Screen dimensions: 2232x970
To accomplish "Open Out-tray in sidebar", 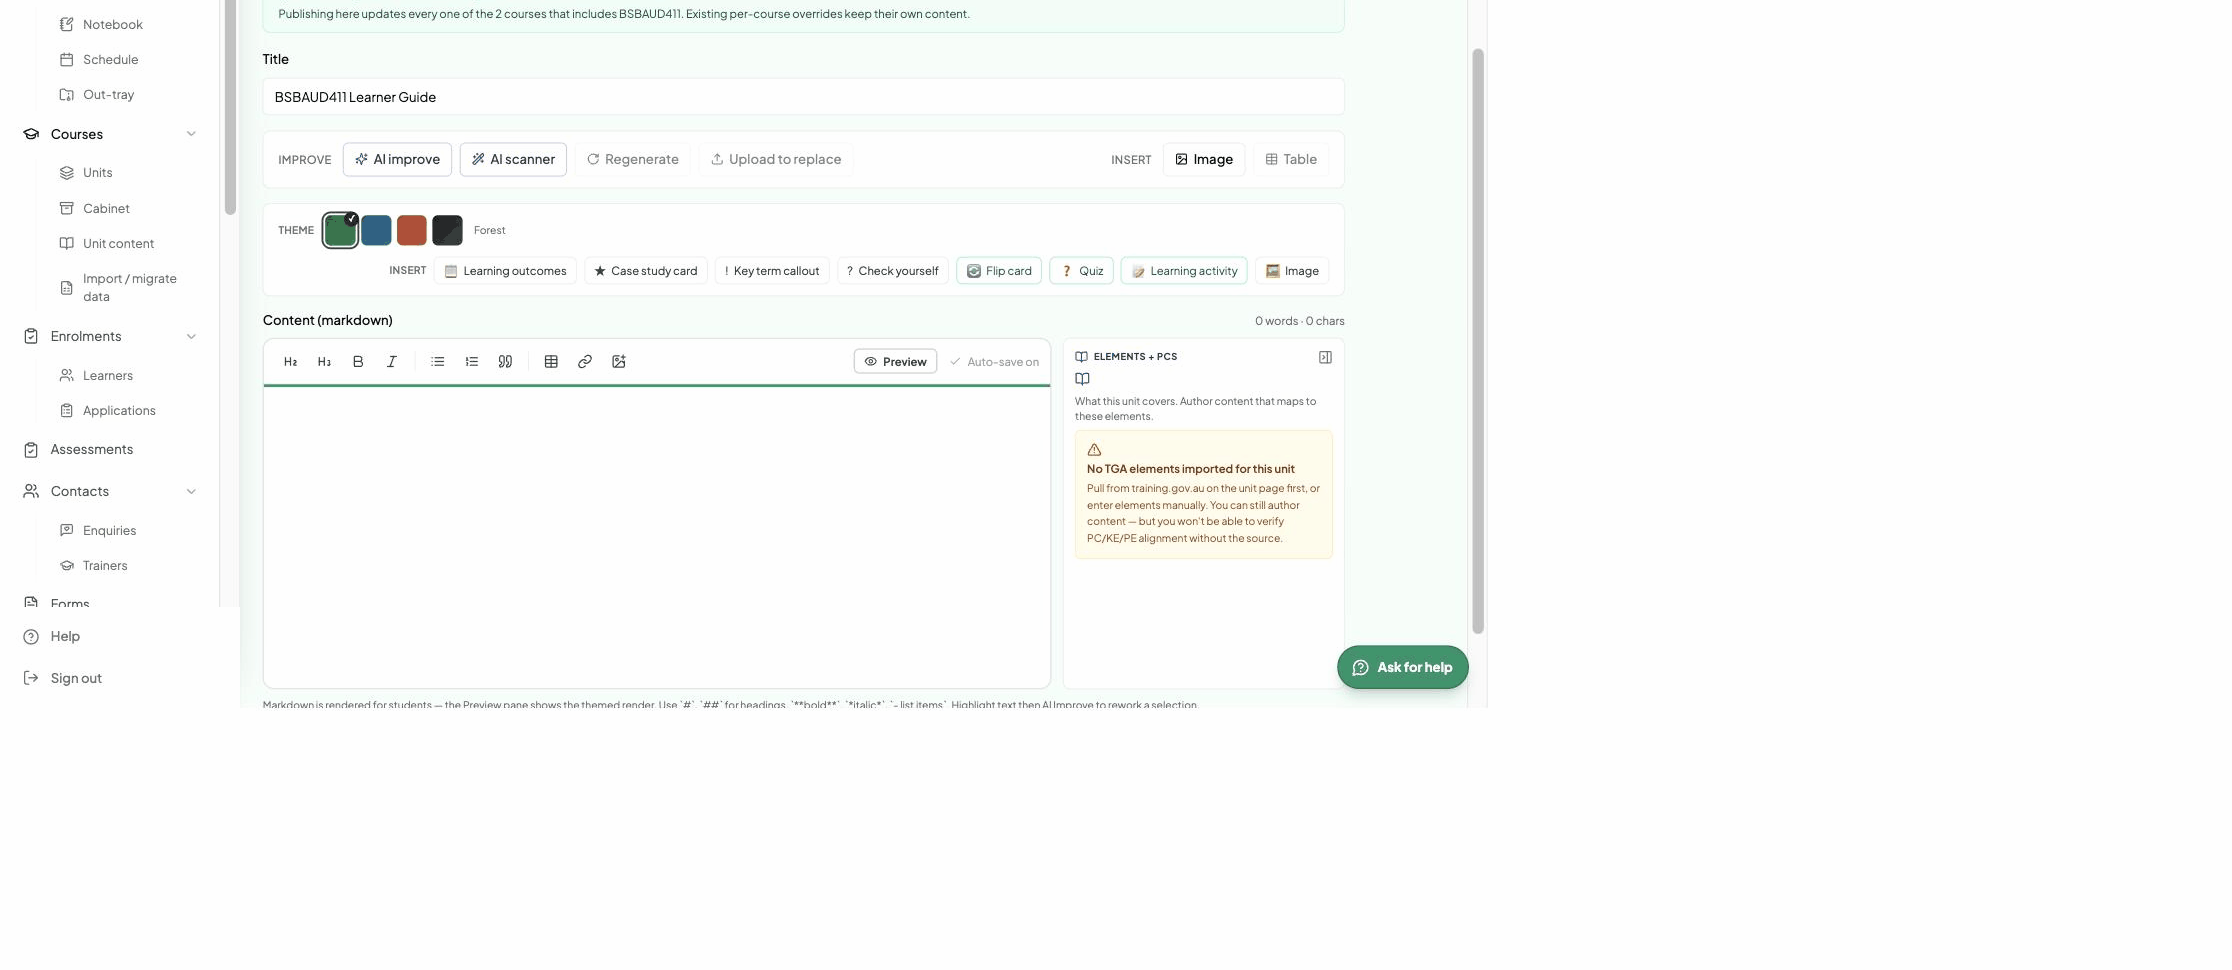I will point(109,95).
